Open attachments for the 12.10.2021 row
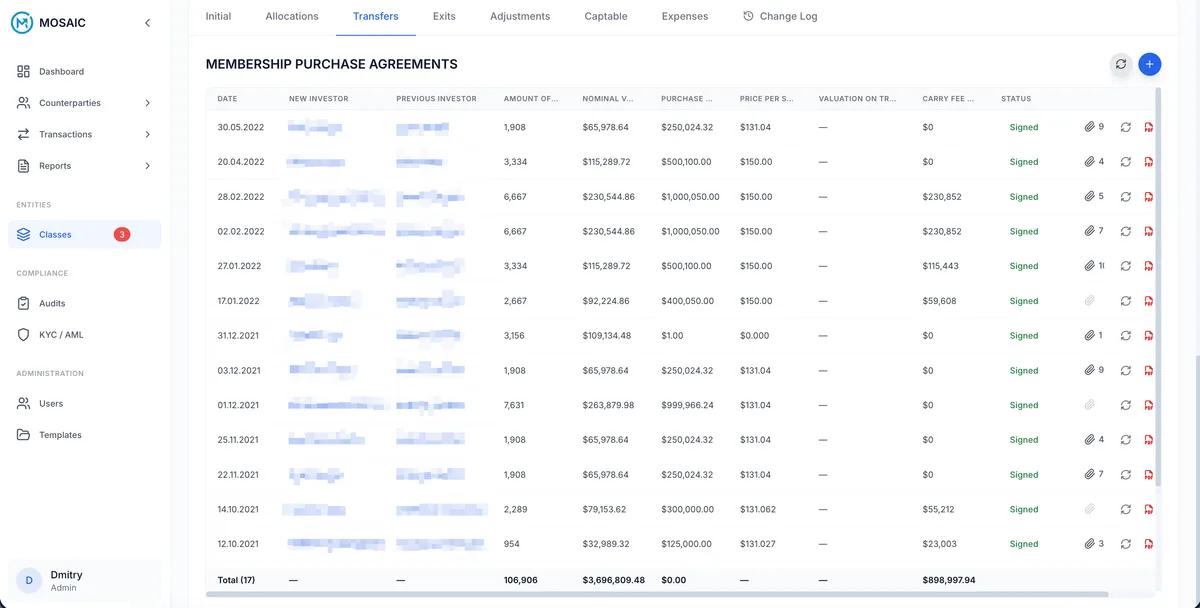 1094,544
